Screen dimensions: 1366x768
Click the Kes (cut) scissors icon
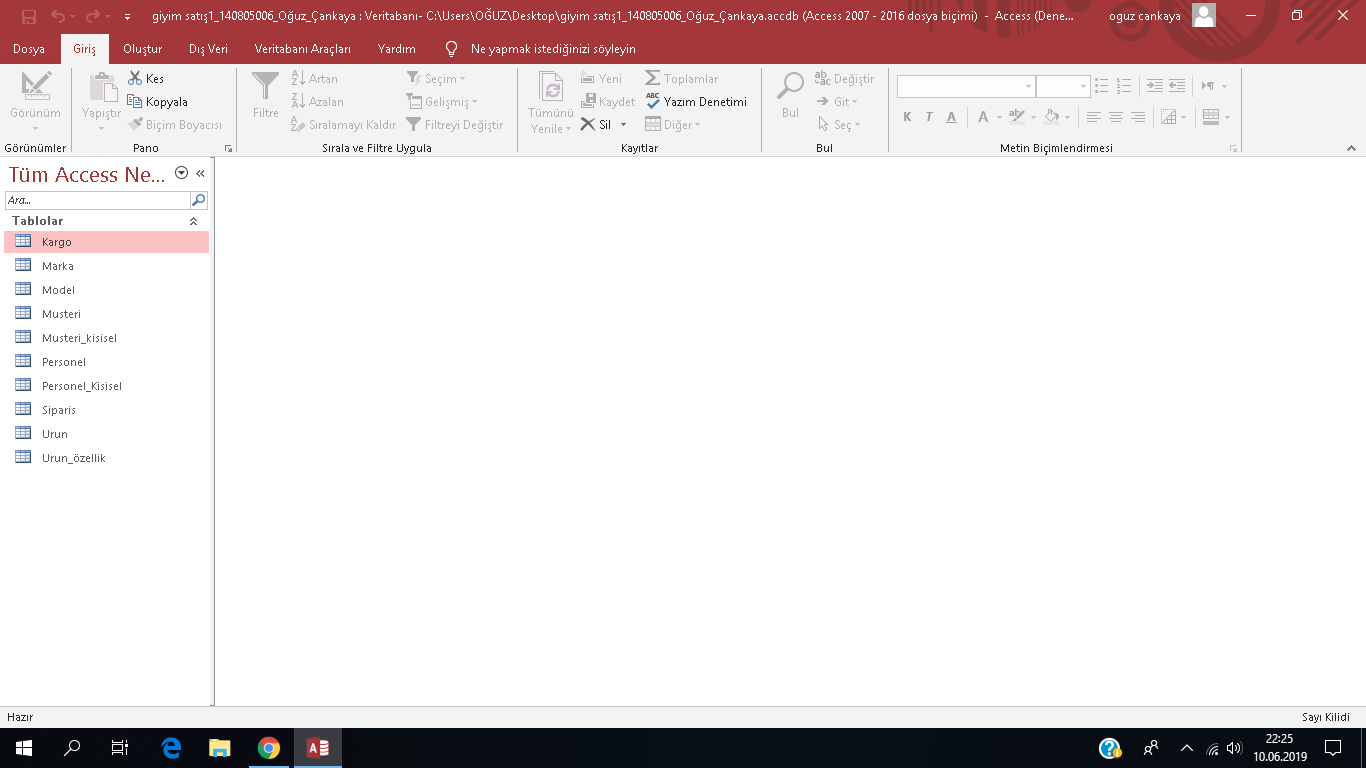tap(135, 78)
